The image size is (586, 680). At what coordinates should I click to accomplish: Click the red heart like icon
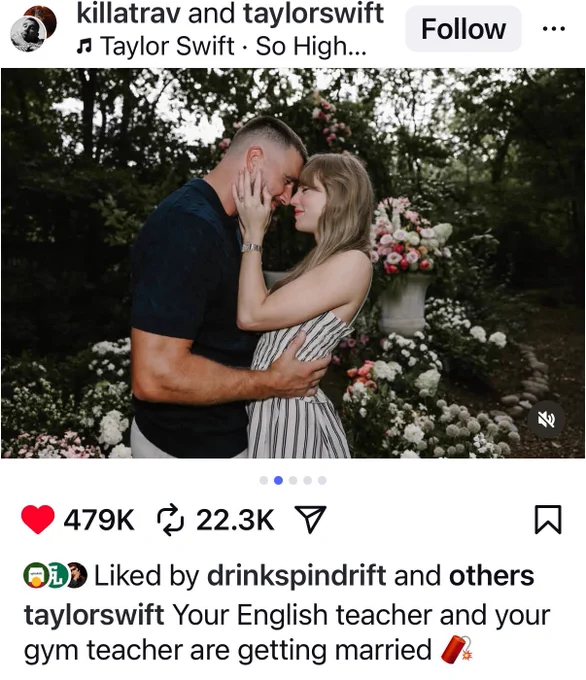pyautogui.click(x=38, y=519)
